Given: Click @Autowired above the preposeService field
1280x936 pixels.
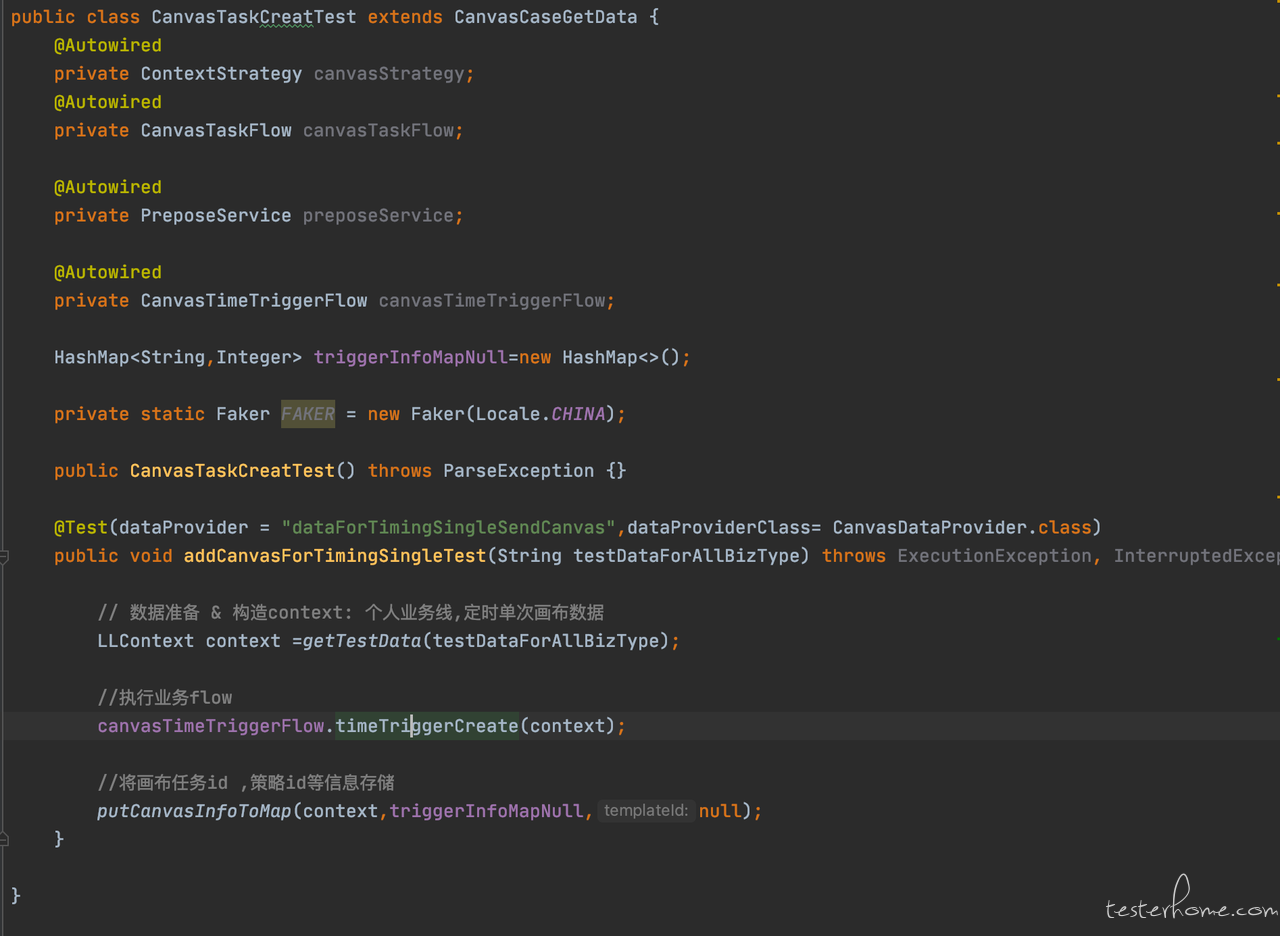Looking at the screenshot, I should (108, 188).
